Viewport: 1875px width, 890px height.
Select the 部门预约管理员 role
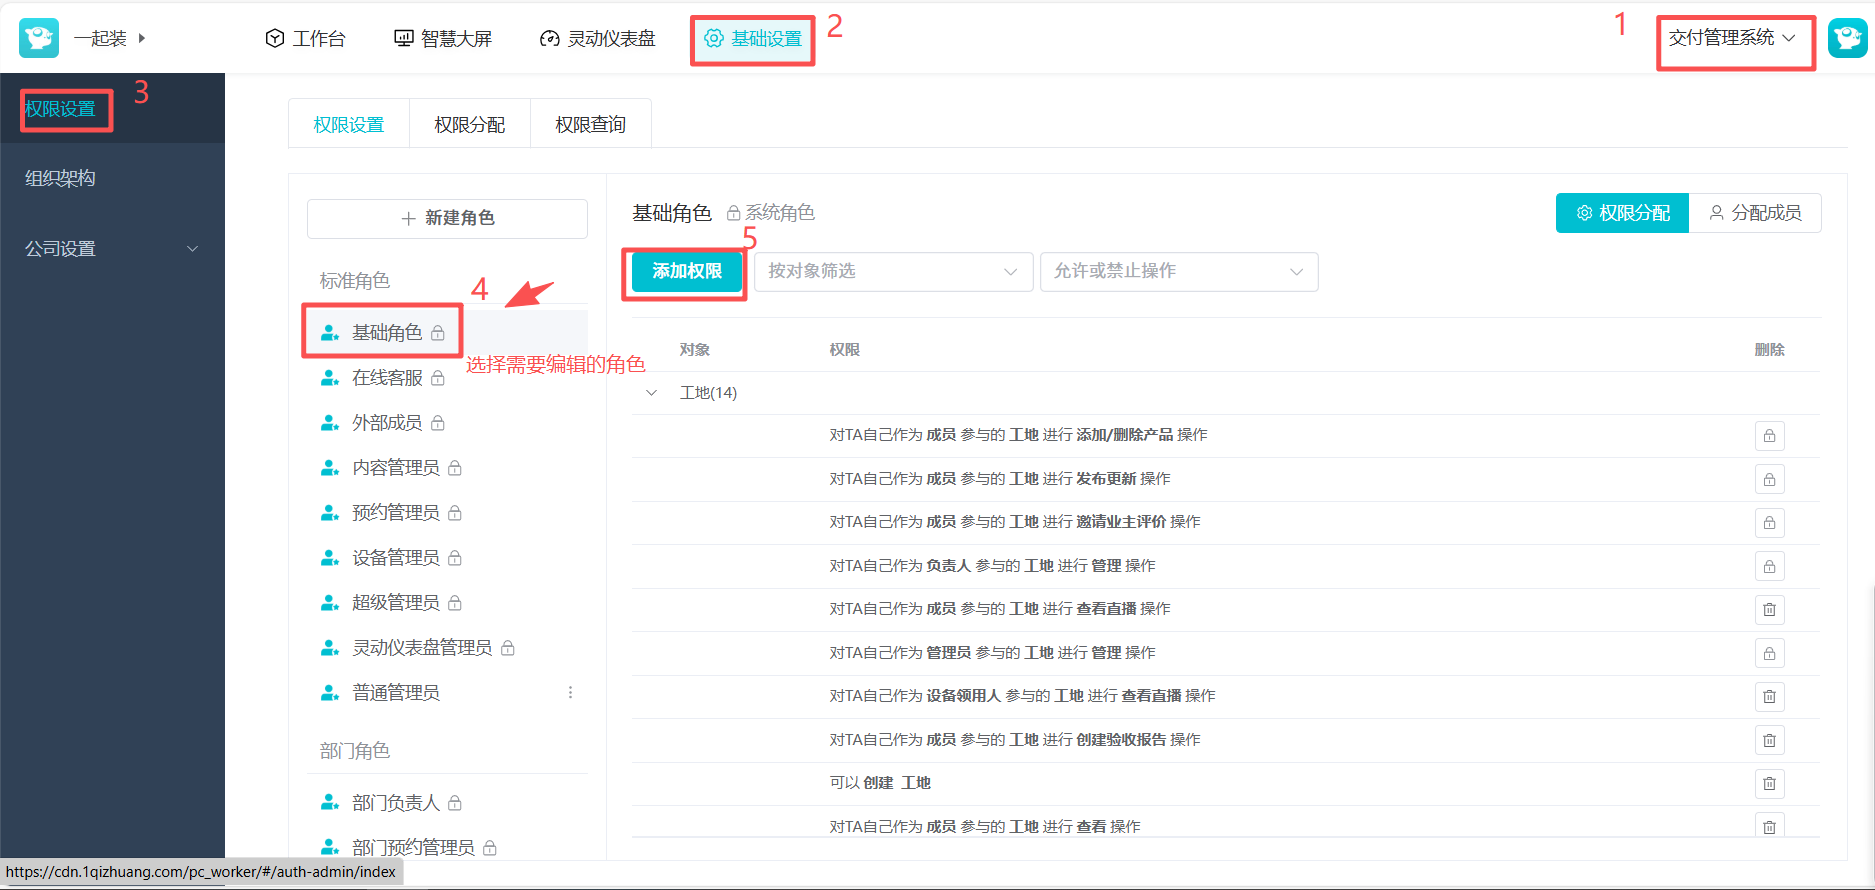pyautogui.click(x=447, y=846)
